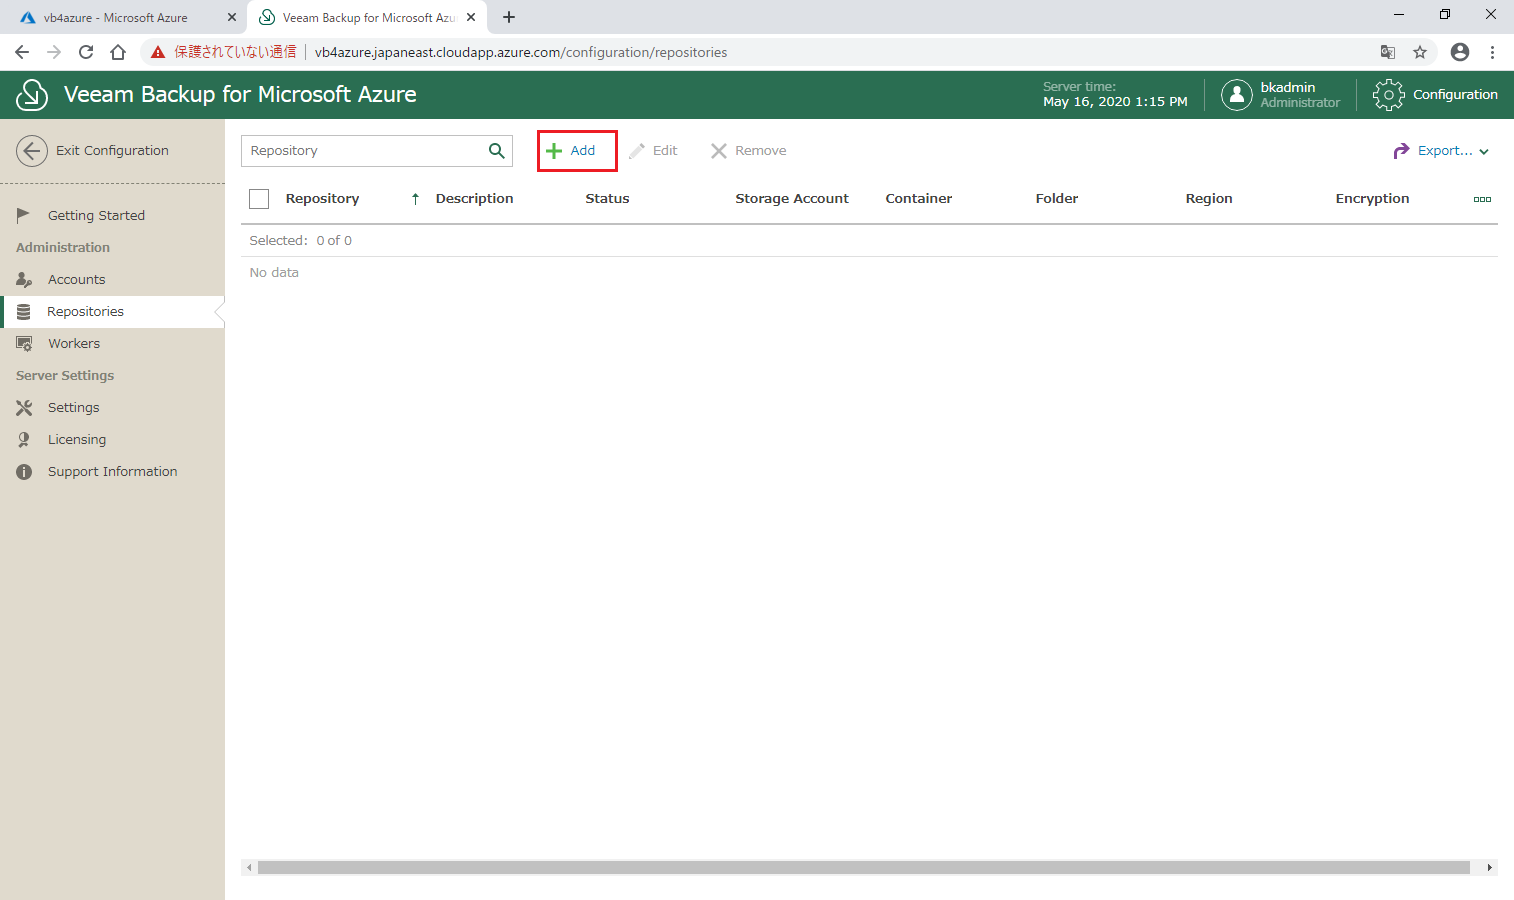The width and height of the screenshot is (1514, 900).
Task: Click the Status column header
Action: tap(607, 199)
